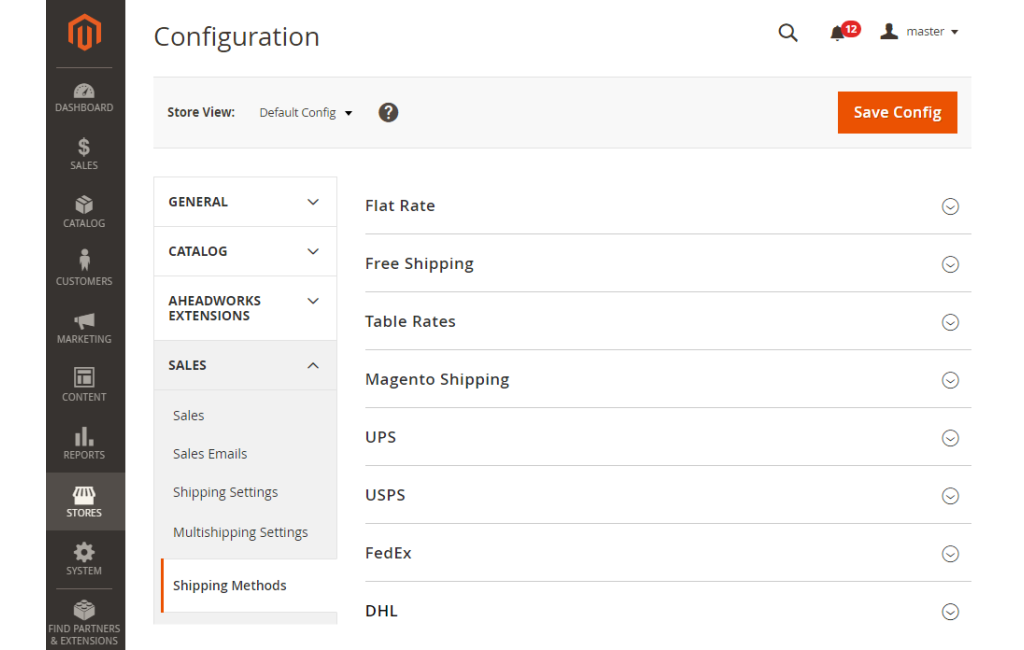Collapse the Sales configuration section
1024x650 pixels.
coord(245,365)
